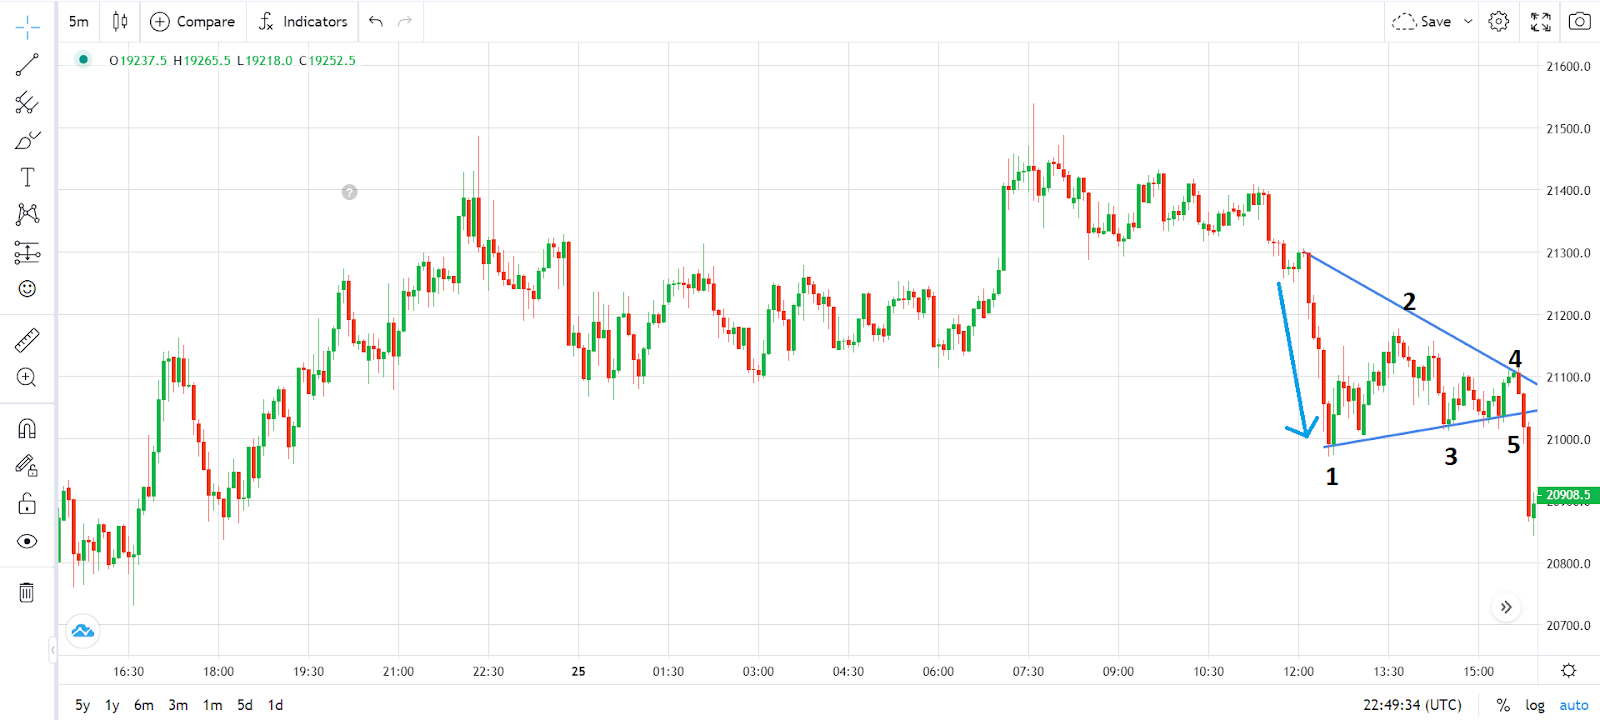
Task: Remove drawings with the trash icon
Action: tap(27, 592)
